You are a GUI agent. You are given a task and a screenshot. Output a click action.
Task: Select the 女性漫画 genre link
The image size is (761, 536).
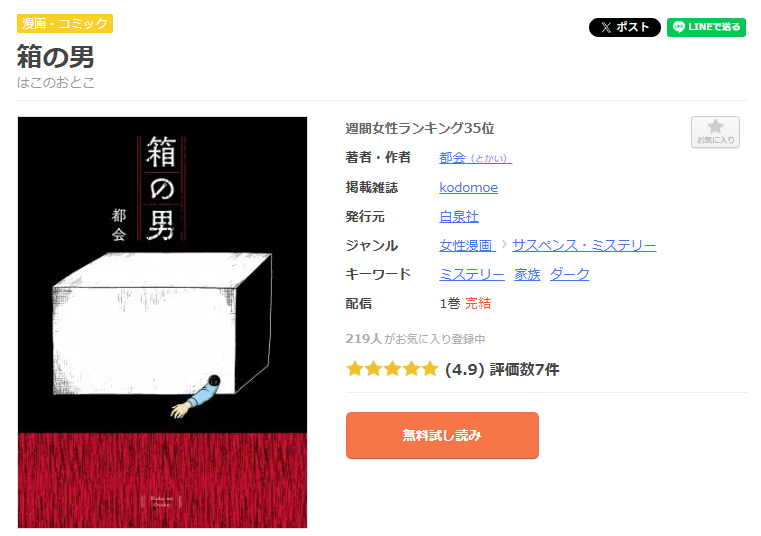tap(467, 246)
